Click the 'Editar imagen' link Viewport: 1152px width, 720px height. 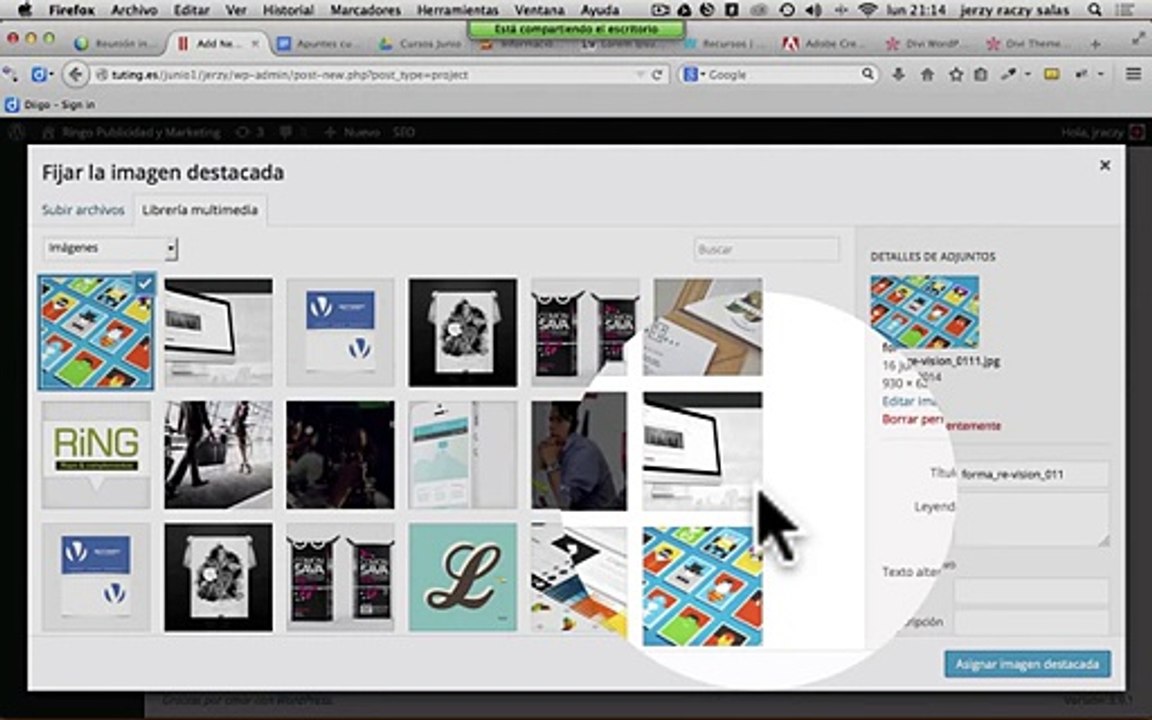pyautogui.click(x=910, y=401)
